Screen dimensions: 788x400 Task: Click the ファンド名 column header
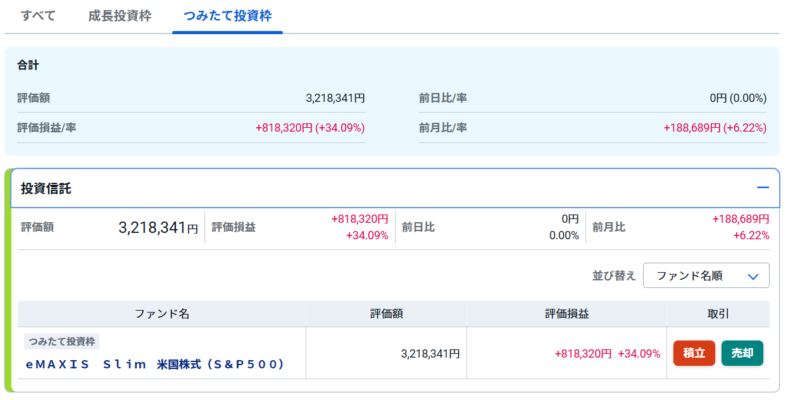coord(162,314)
